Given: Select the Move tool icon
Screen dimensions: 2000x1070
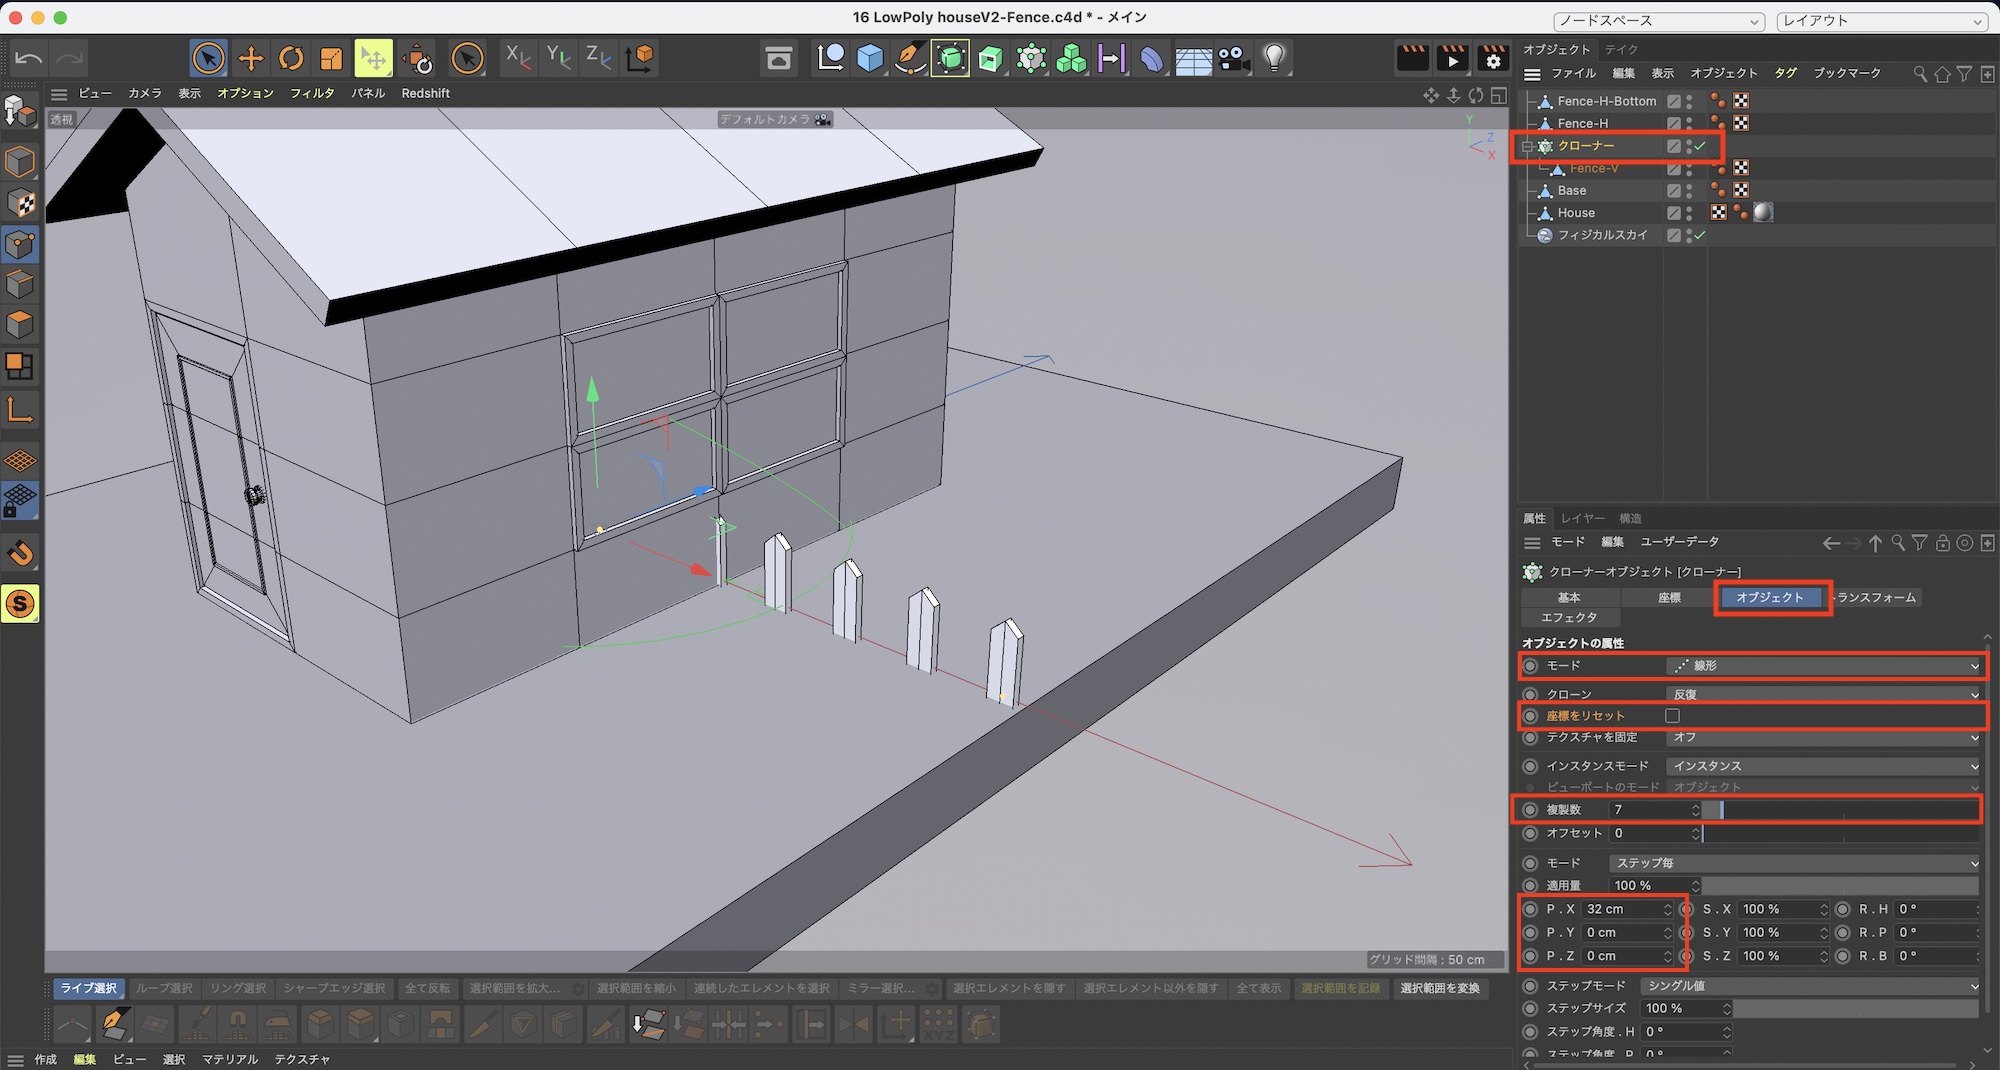Looking at the screenshot, I should (251, 59).
